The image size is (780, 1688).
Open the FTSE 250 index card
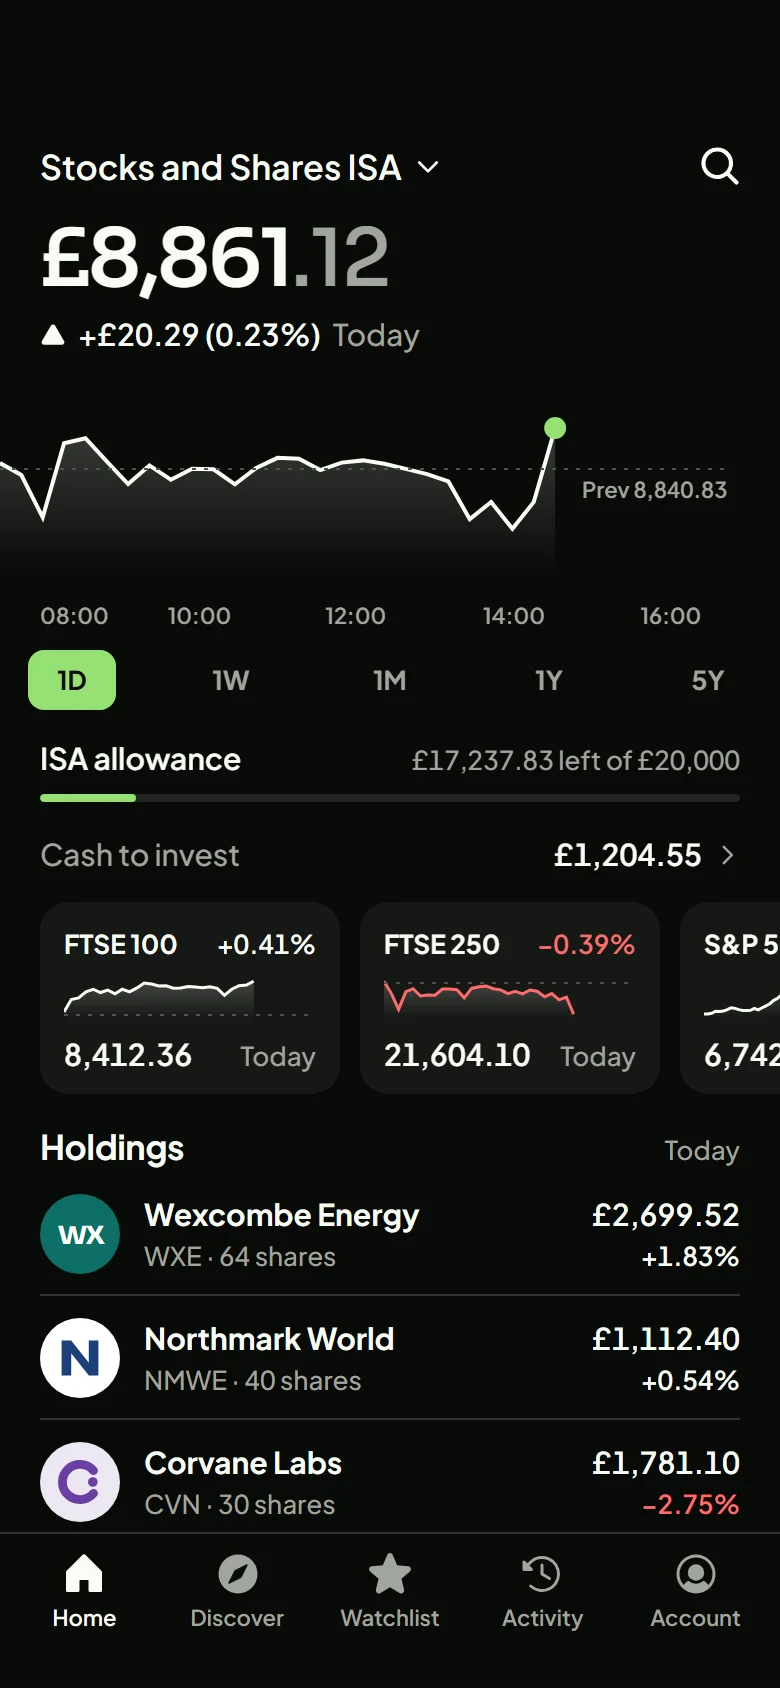(510, 998)
